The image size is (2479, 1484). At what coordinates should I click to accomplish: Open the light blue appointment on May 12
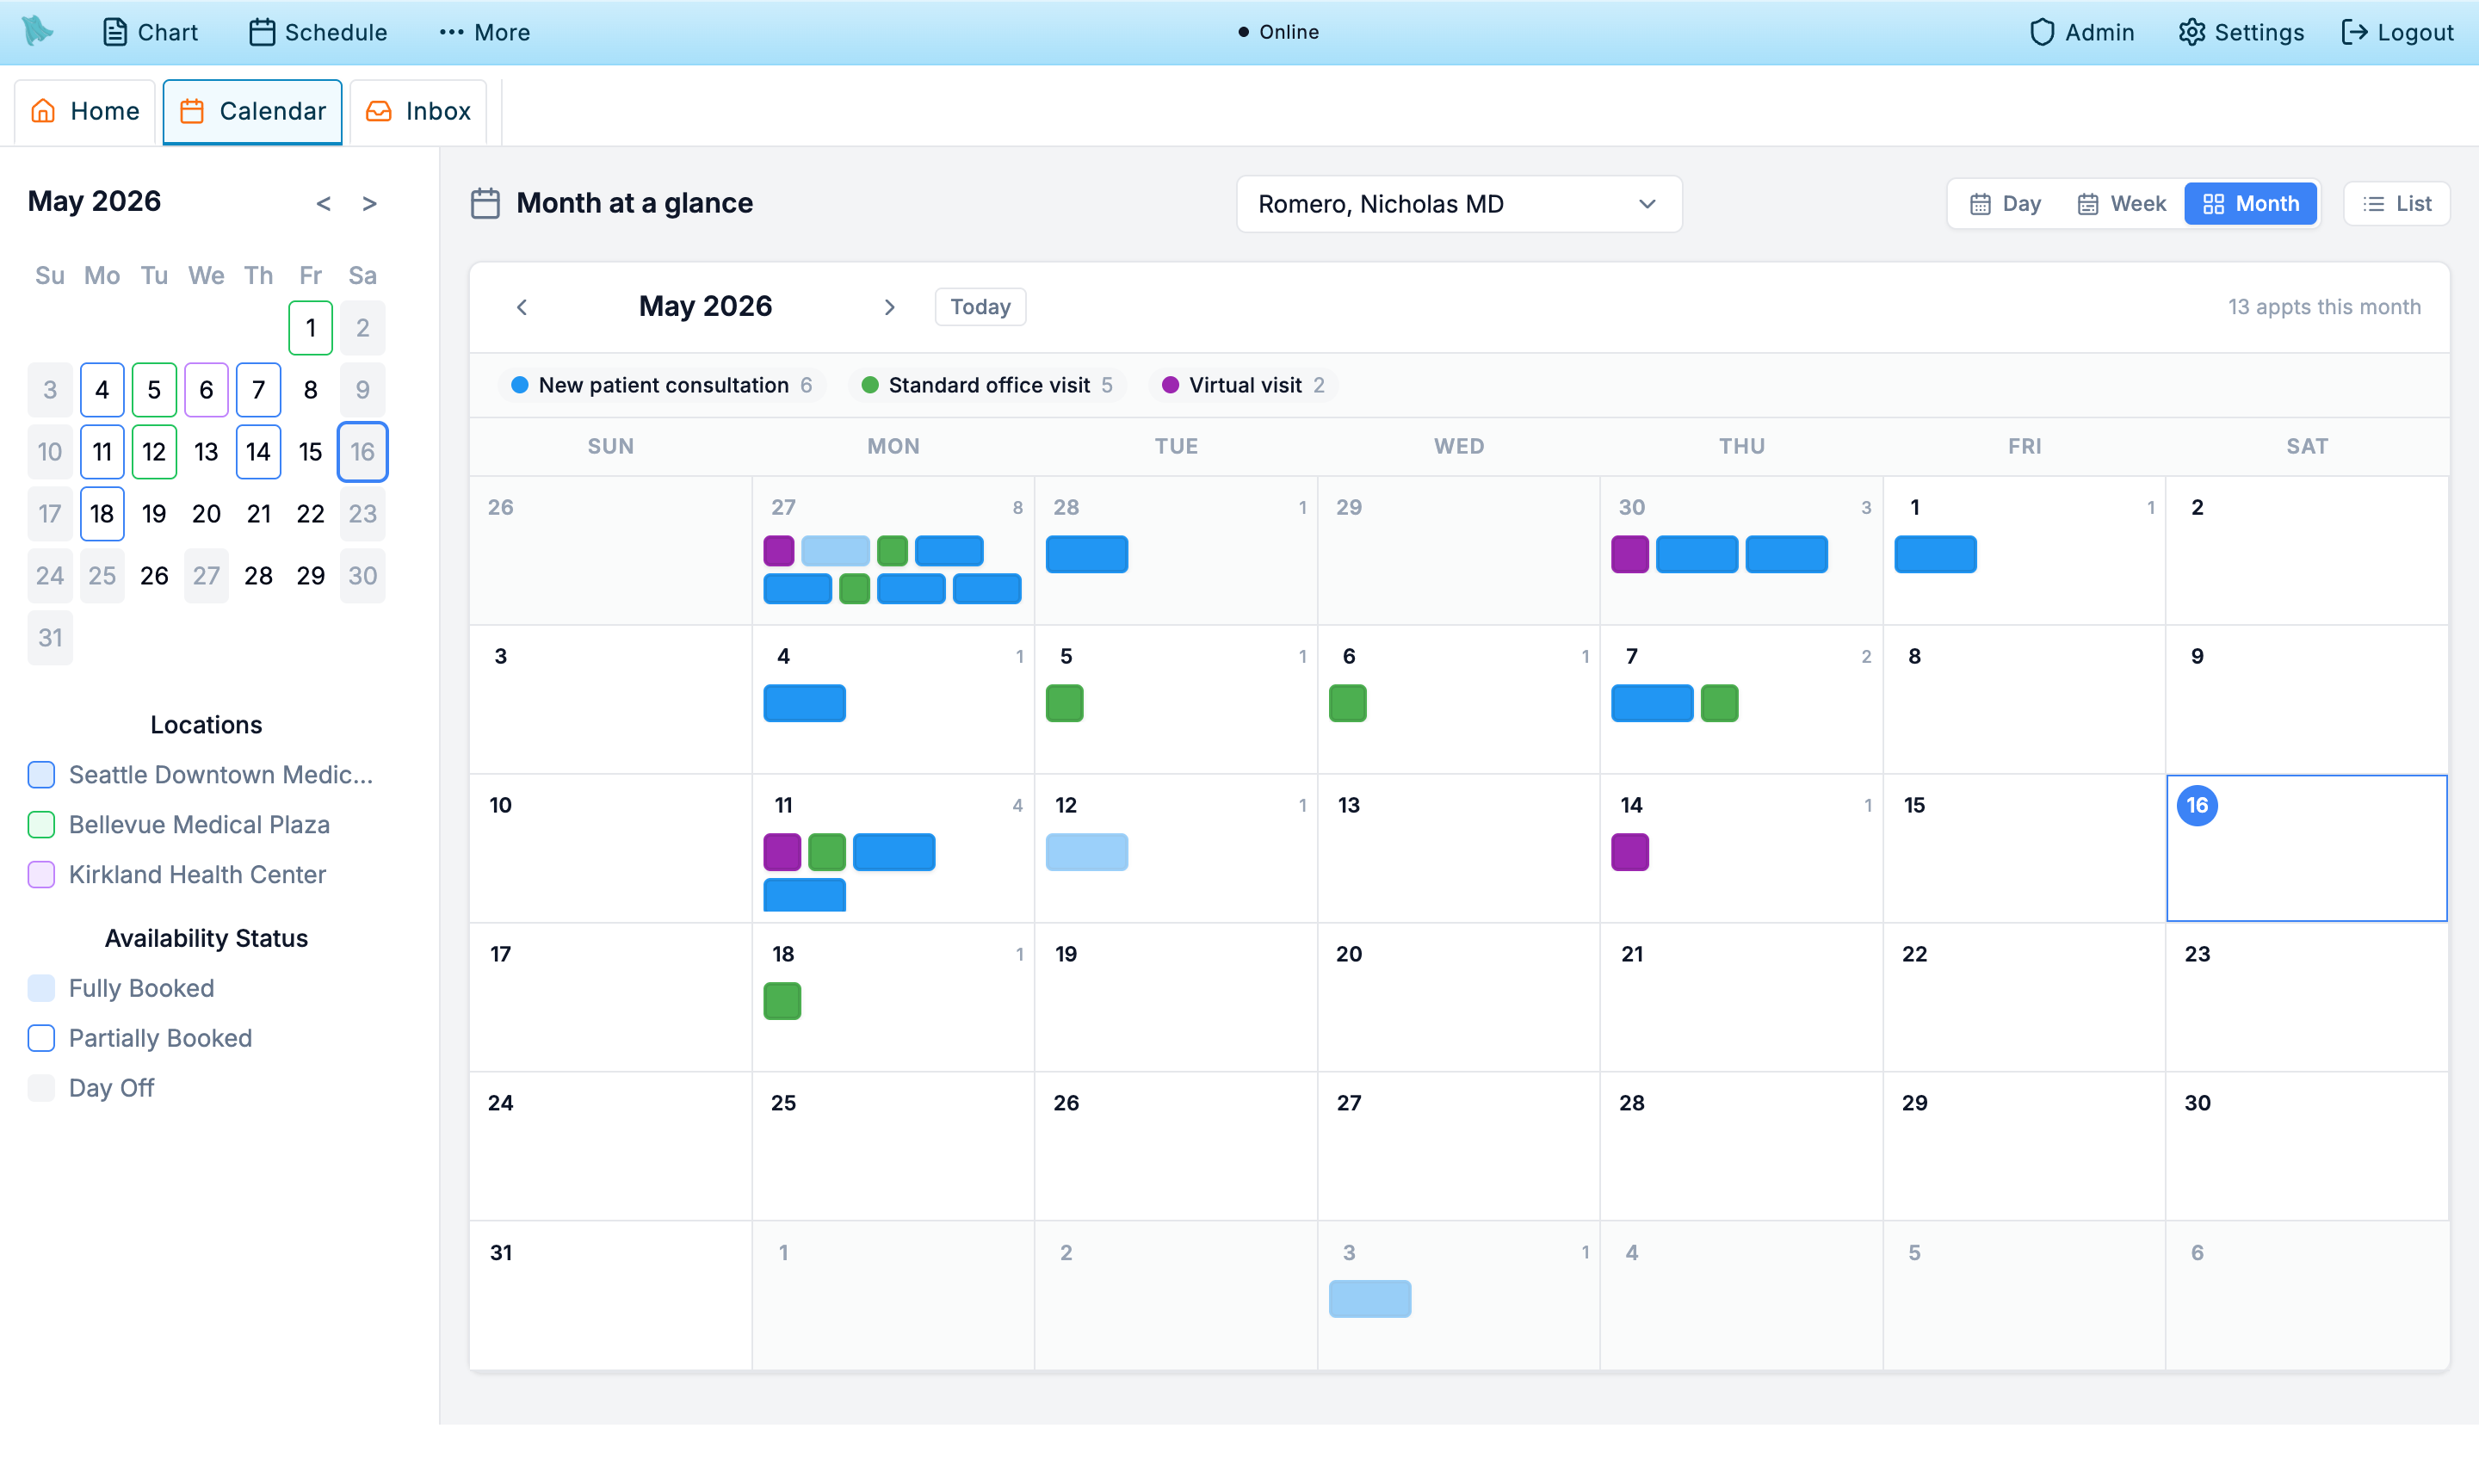[x=1087, y=852]
